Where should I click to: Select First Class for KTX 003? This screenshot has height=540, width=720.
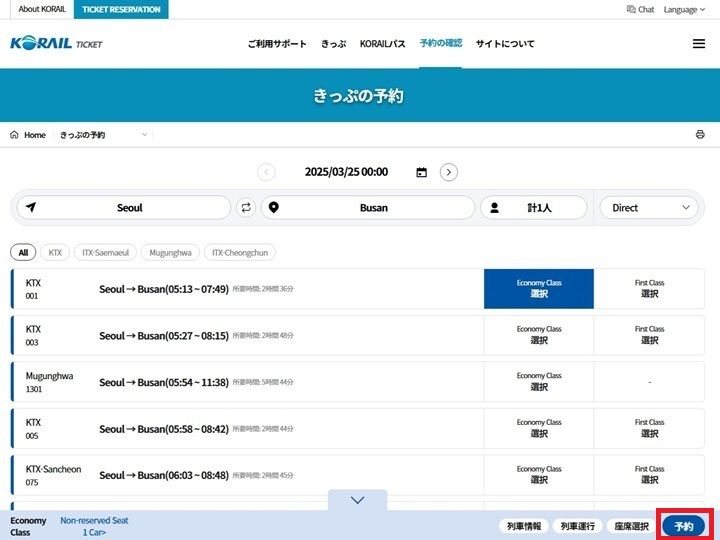click(x=649, y=335)
